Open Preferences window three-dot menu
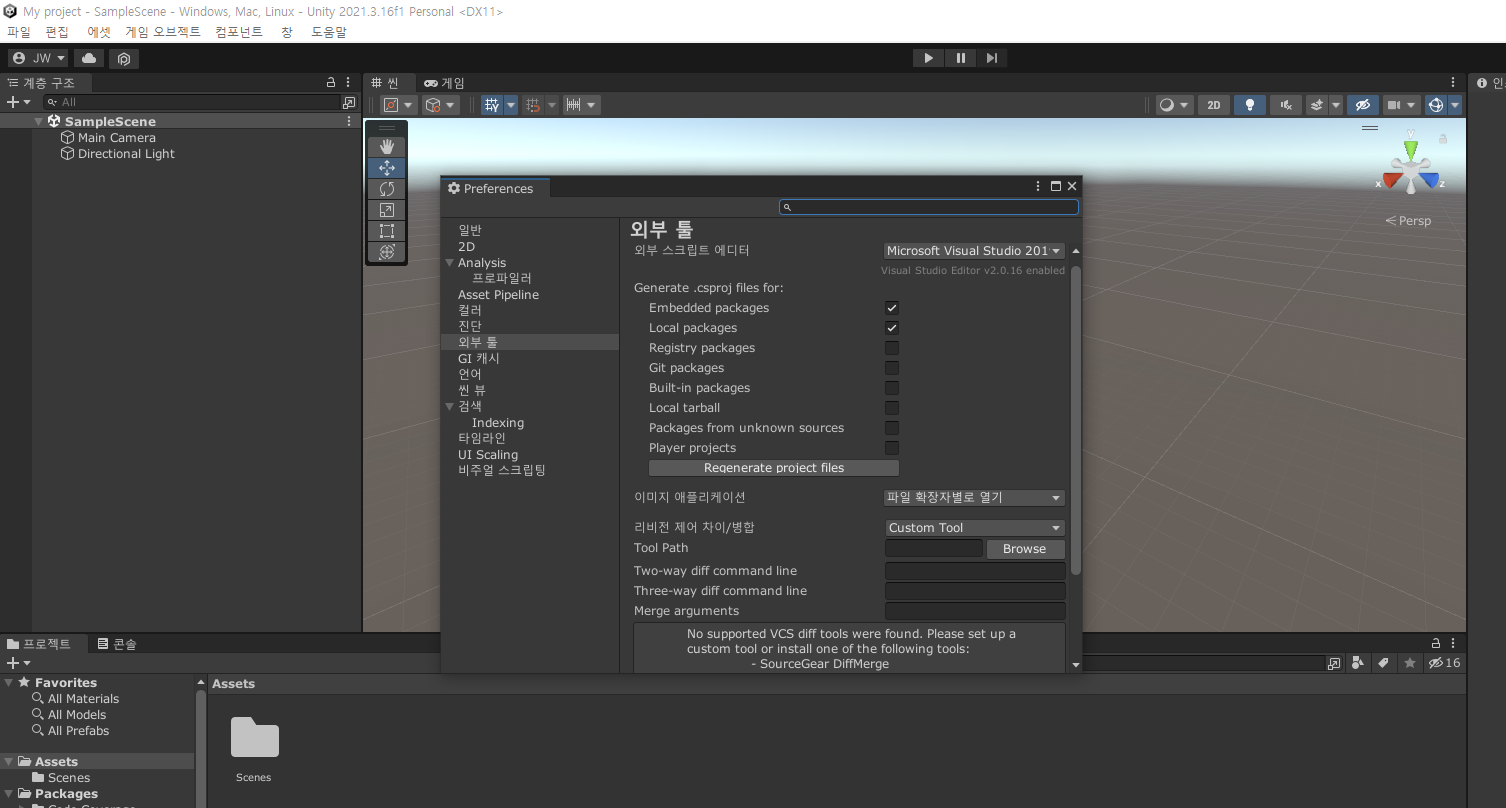The width and height of the screenshot is (1506, 808). (1038, 186)
